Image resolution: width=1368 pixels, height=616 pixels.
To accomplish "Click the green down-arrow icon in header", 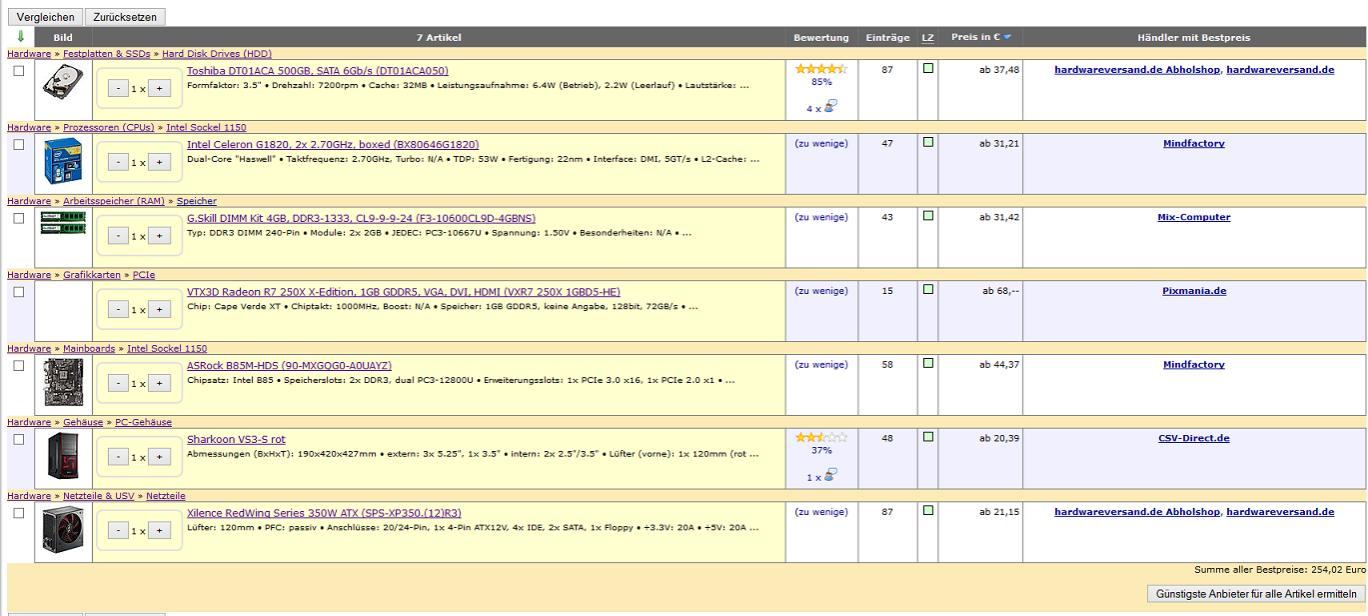I will coord(20,37).
